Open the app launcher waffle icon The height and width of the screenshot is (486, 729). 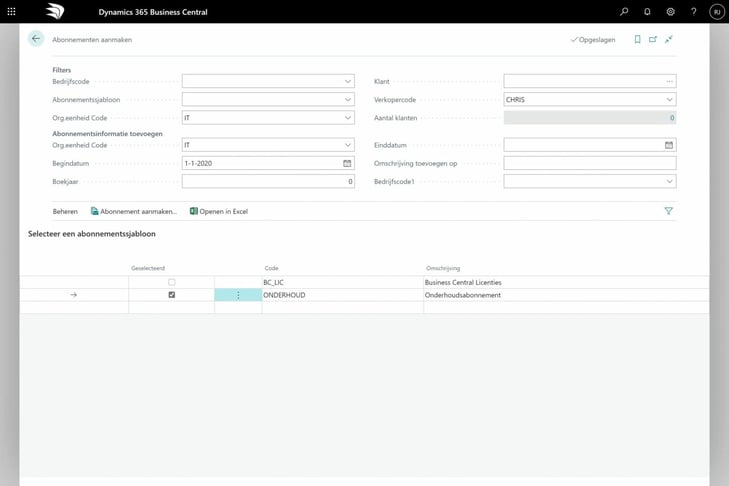point(11,12)
